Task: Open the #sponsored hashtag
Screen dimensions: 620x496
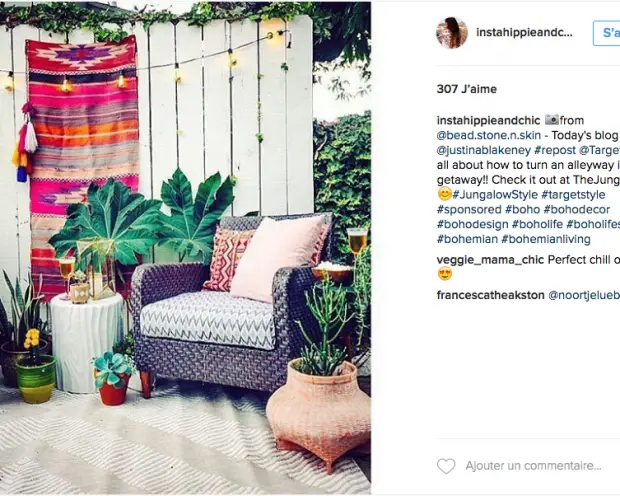Action: pyautogui.click(x=469, y=209)
